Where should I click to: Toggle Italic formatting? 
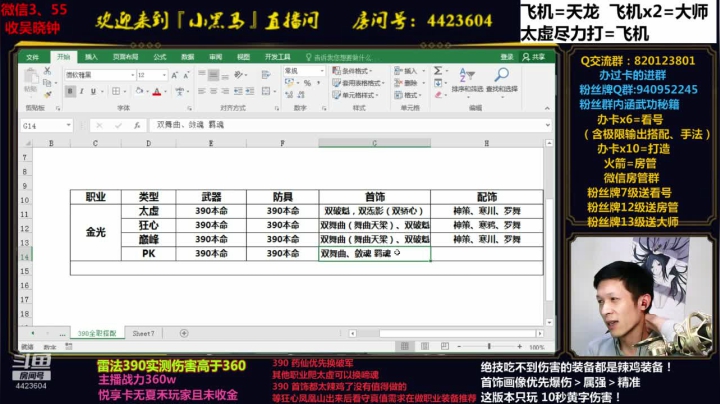[x=82, y=91]
